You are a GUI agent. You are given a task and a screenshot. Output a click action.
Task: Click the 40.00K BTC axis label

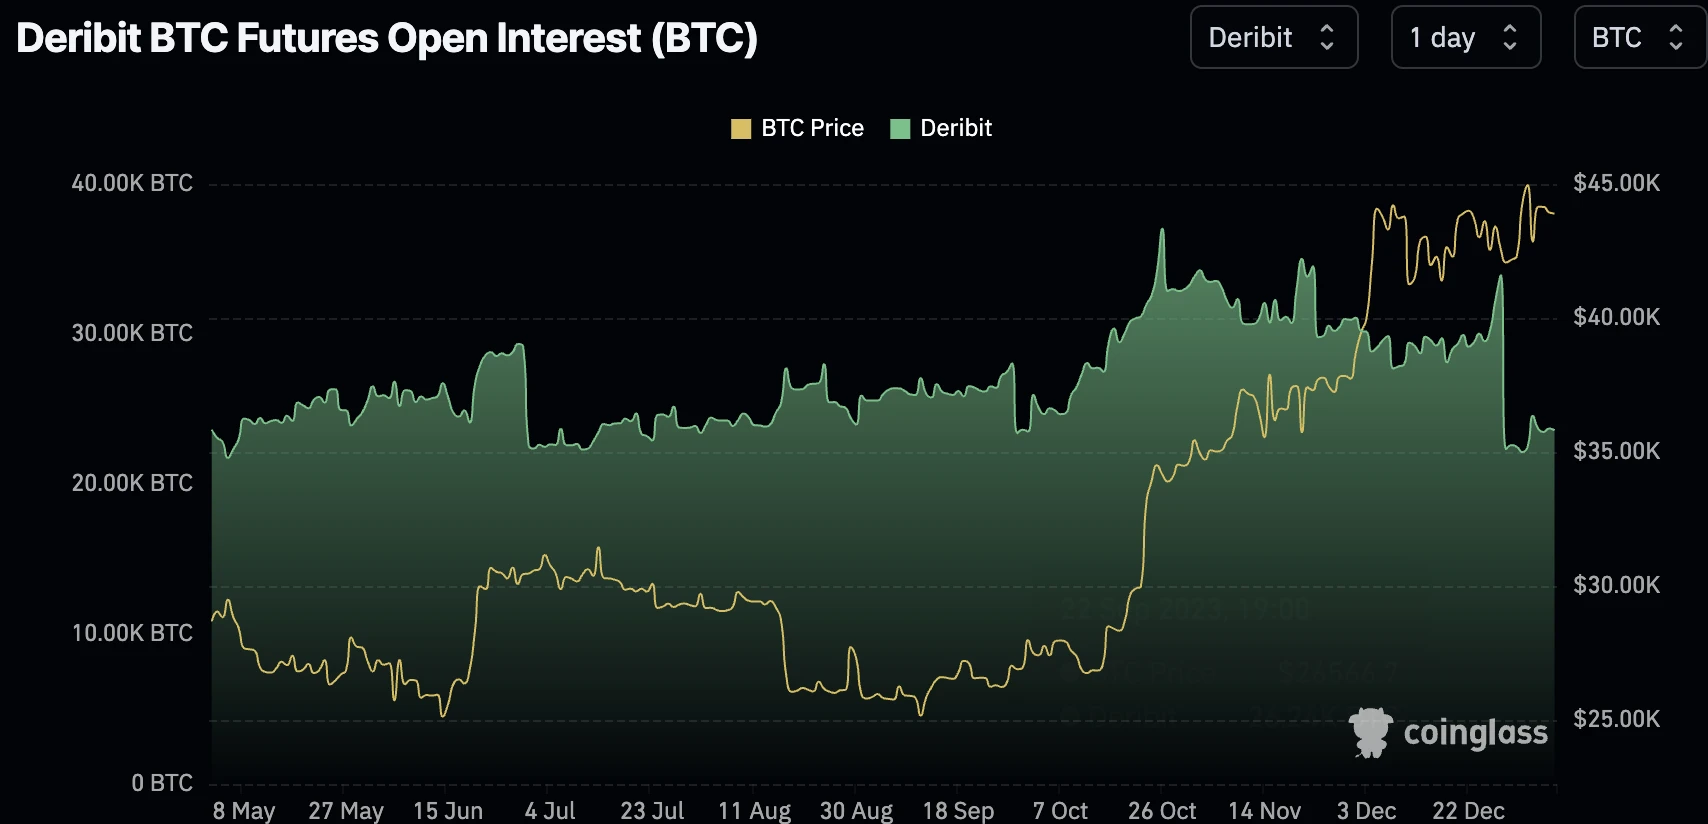click(x=132, y=183)
